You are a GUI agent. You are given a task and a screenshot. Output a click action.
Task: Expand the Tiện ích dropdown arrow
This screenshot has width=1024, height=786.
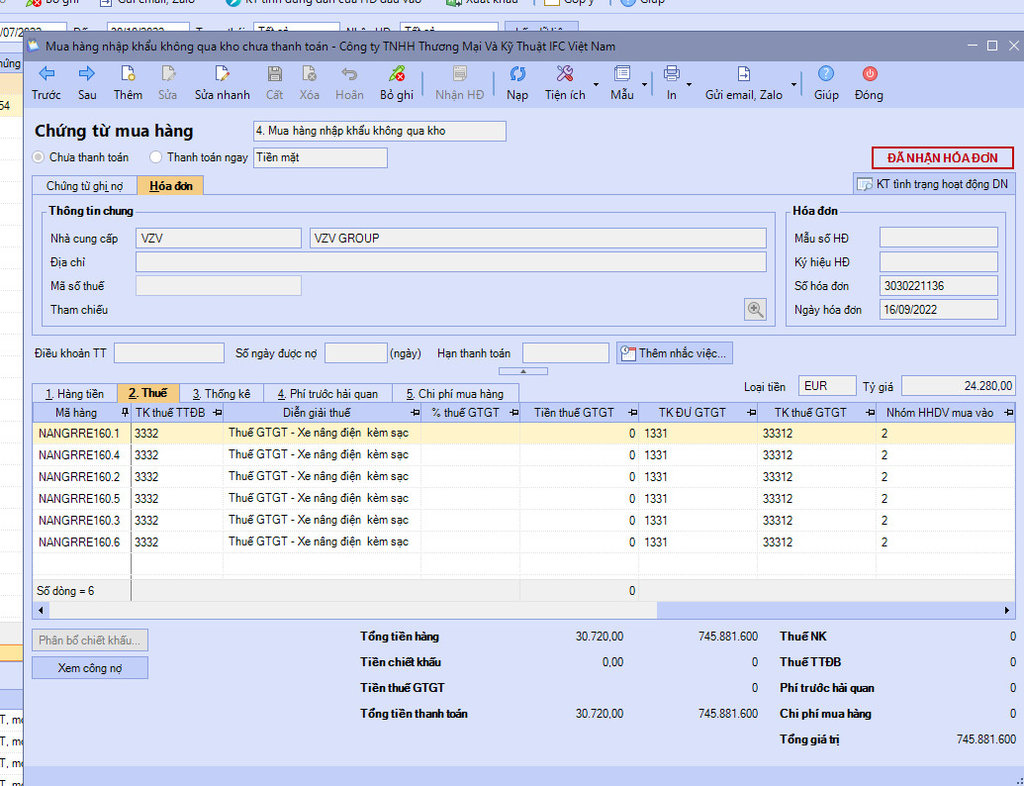(596, 84)
